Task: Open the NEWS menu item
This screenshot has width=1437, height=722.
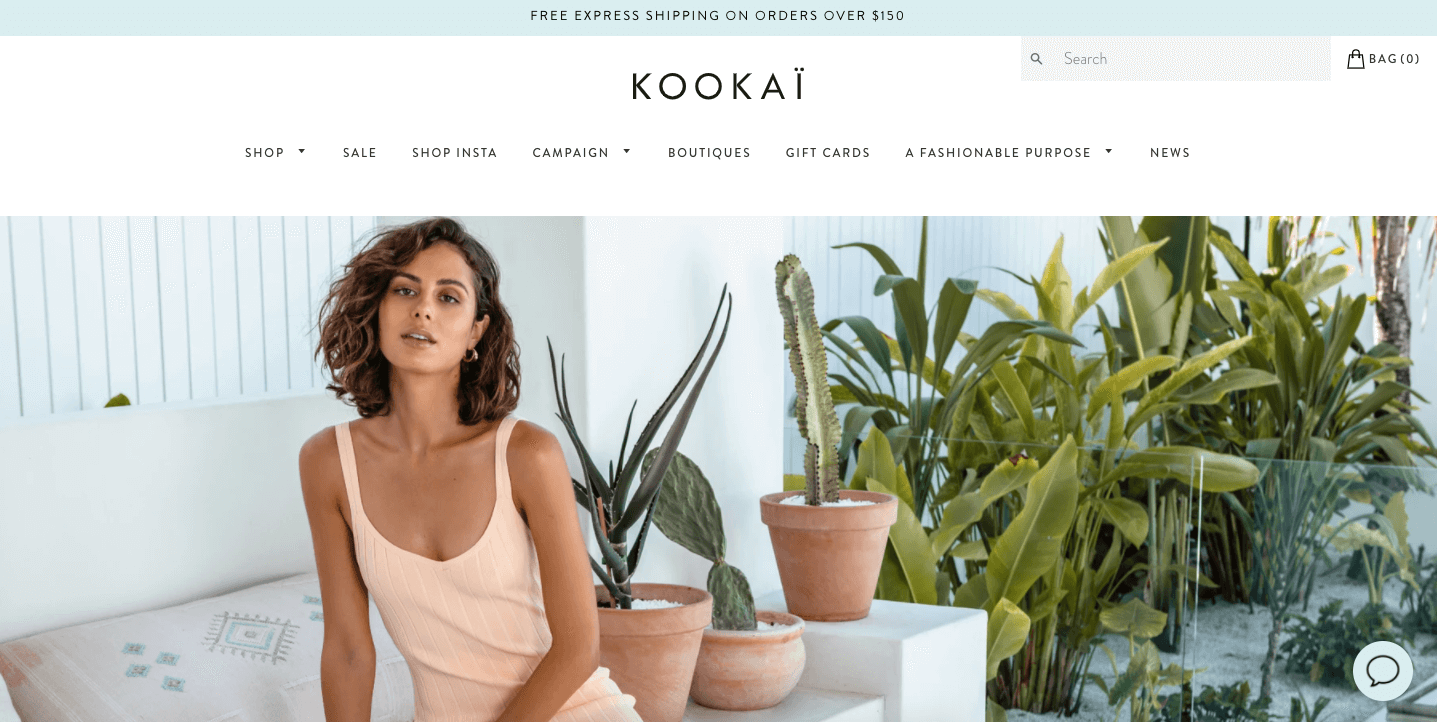Action: 1170,153
